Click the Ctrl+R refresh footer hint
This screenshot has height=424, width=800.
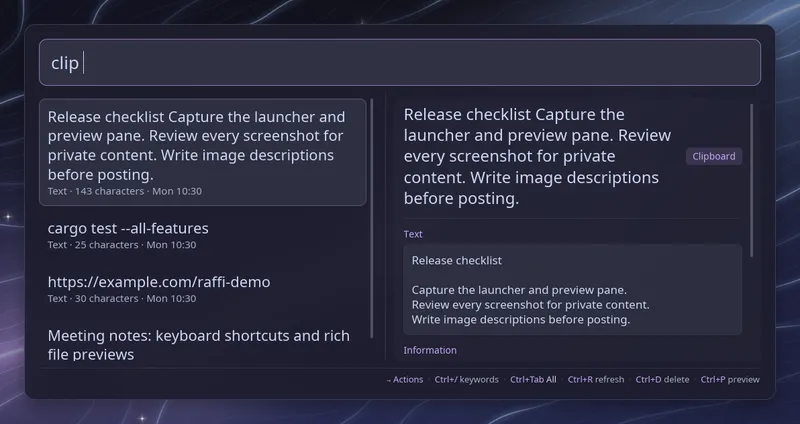(595, 379)
